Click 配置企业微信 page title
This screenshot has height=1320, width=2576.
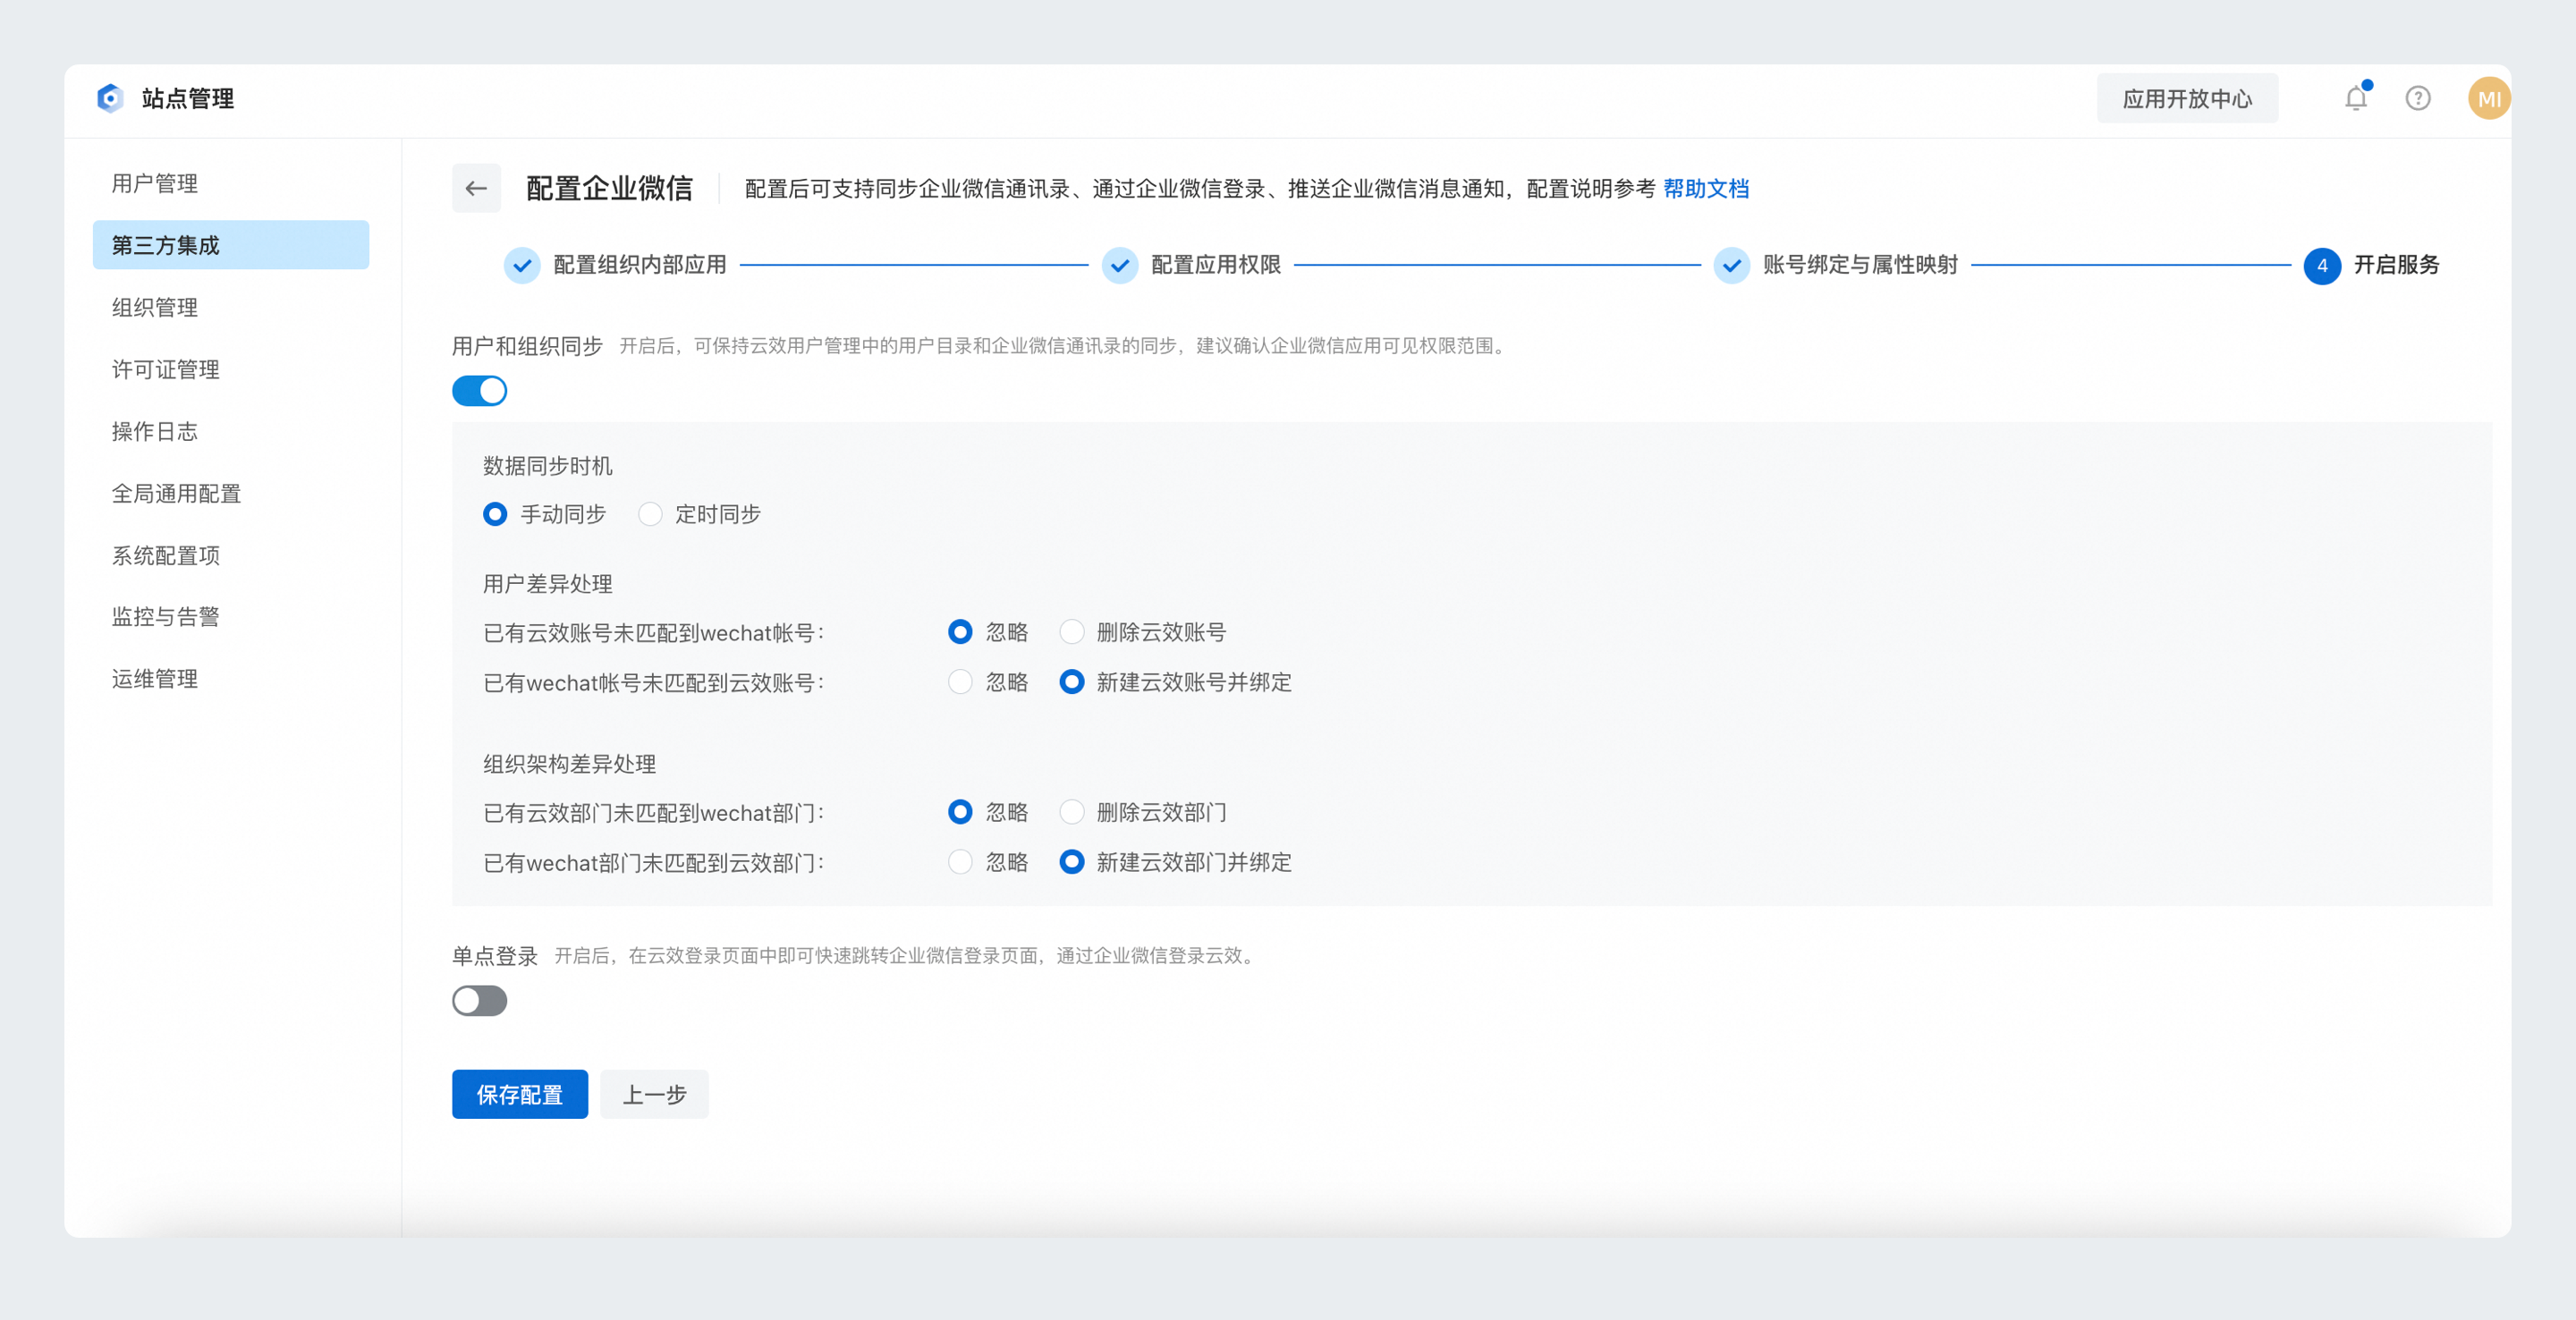click(609, 188)
